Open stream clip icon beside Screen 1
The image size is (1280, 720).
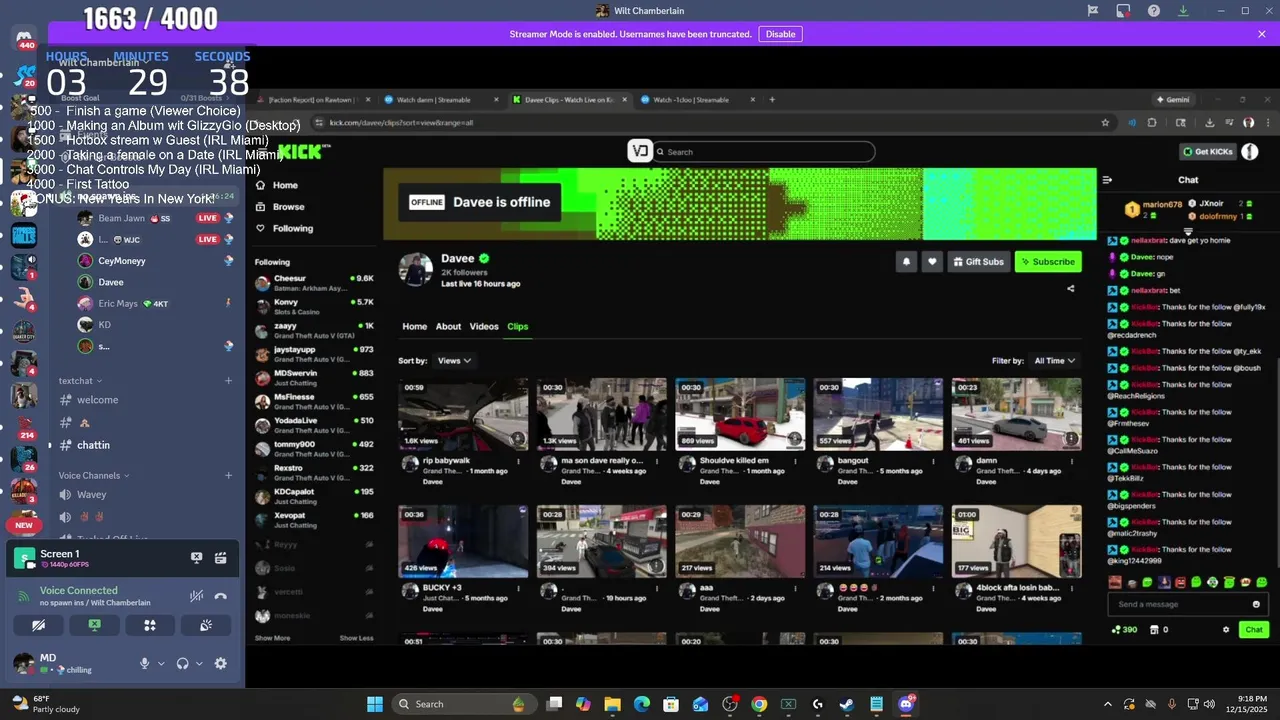[x=221, y=558]
